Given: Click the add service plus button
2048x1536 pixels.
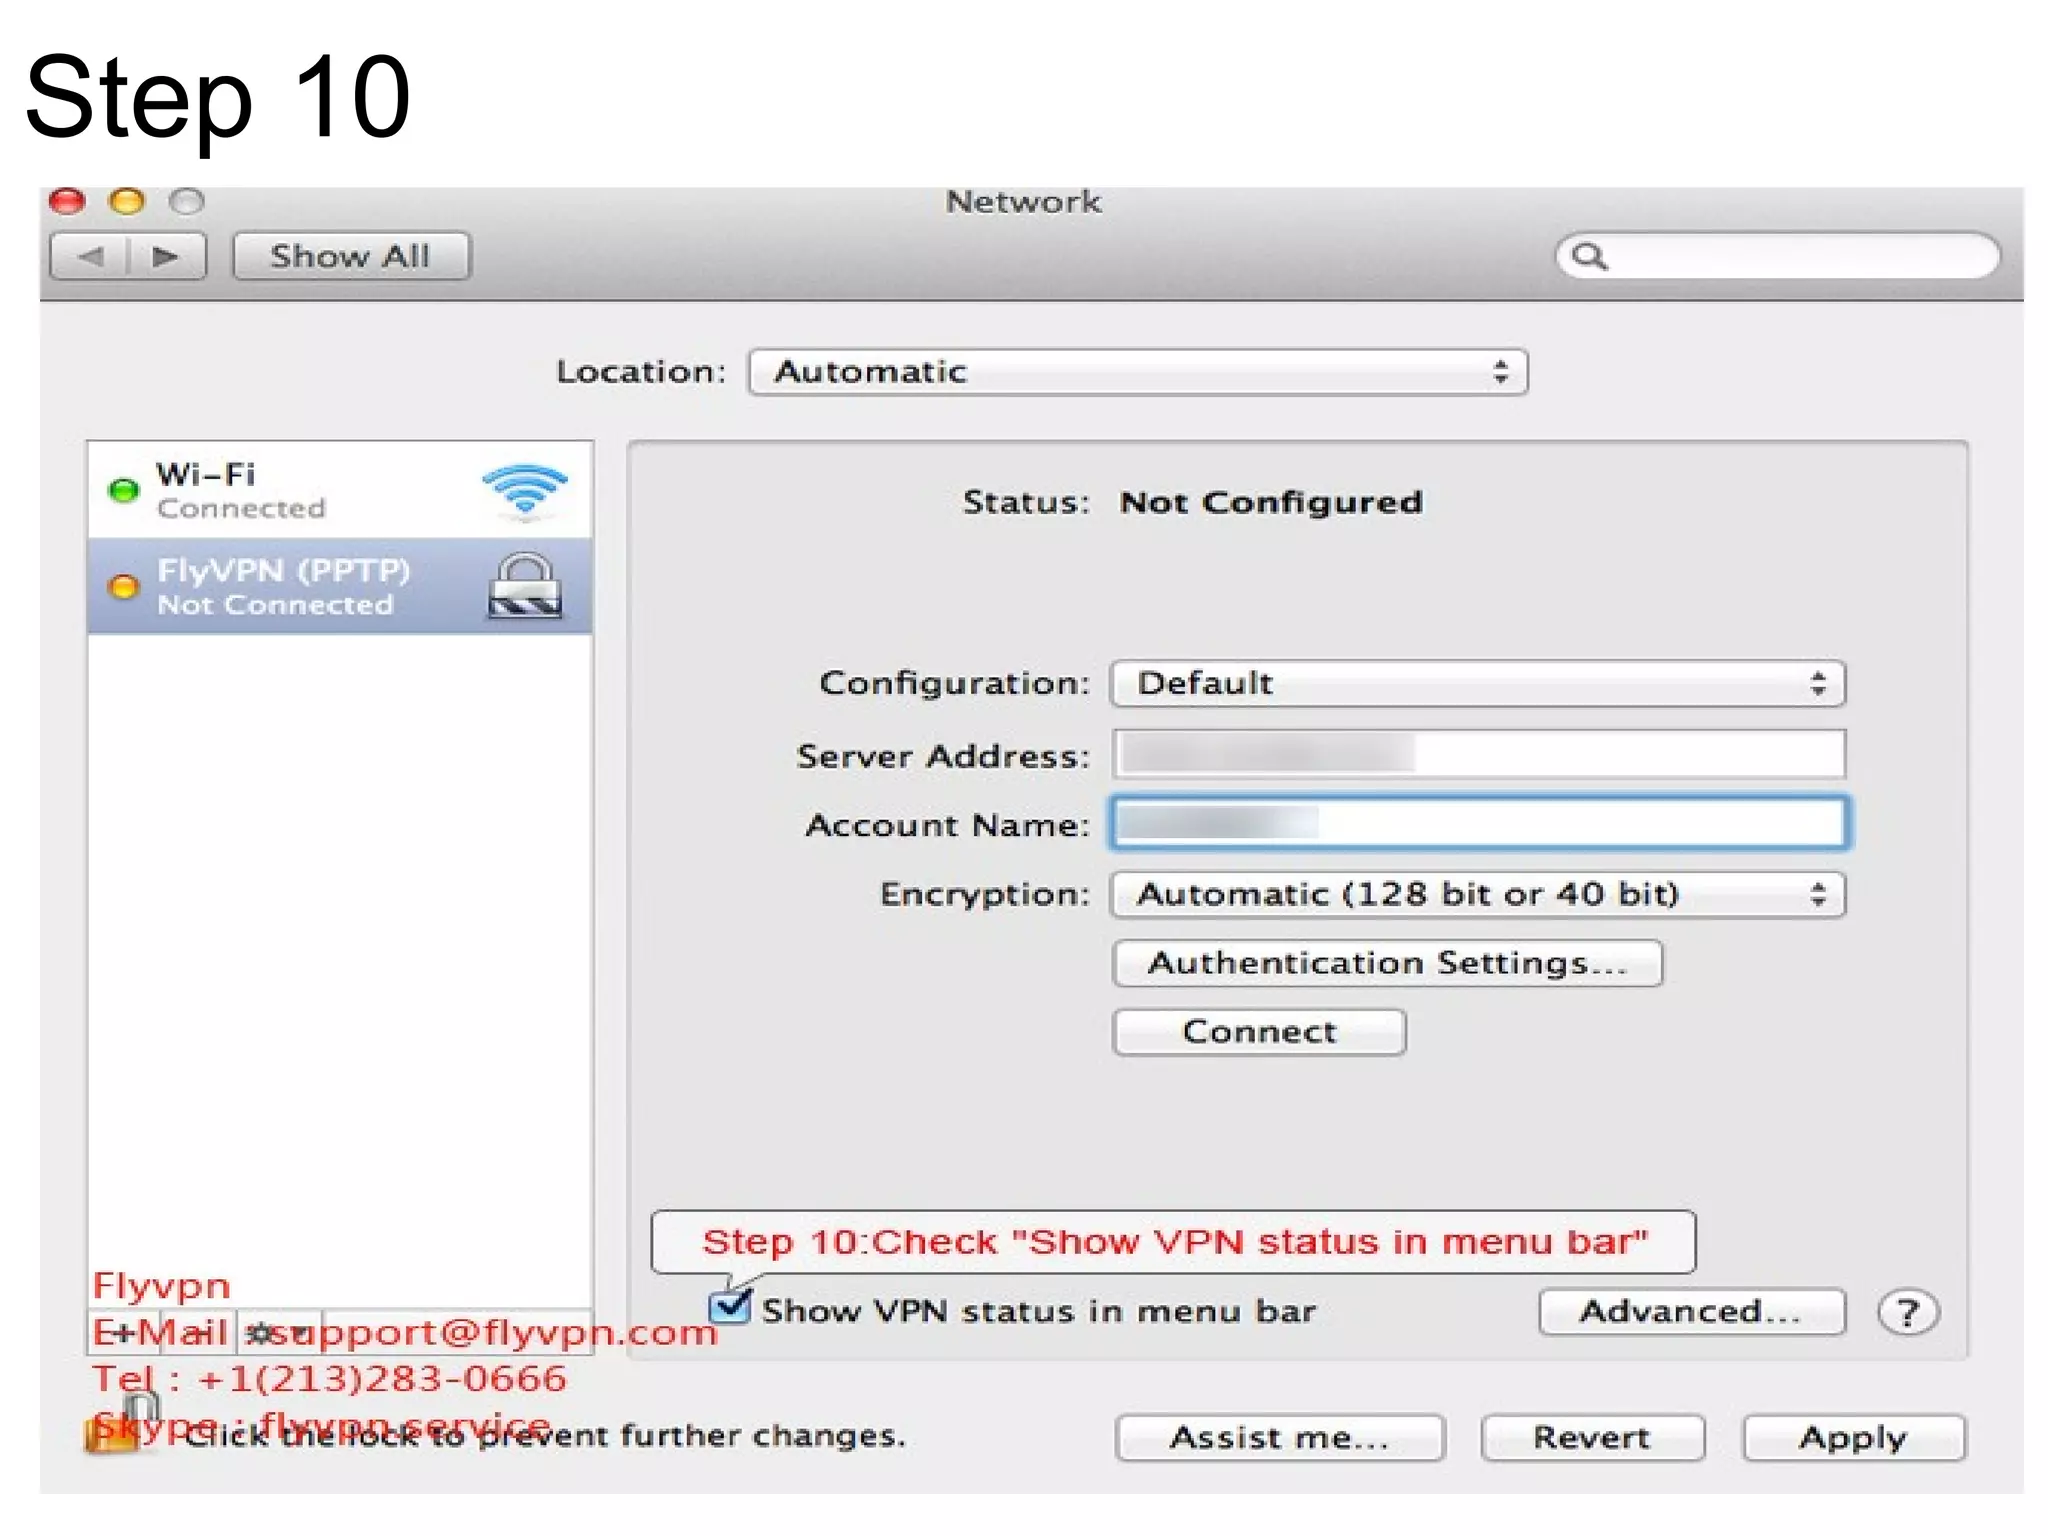Looking at the screenshot, I should 124,1333.
